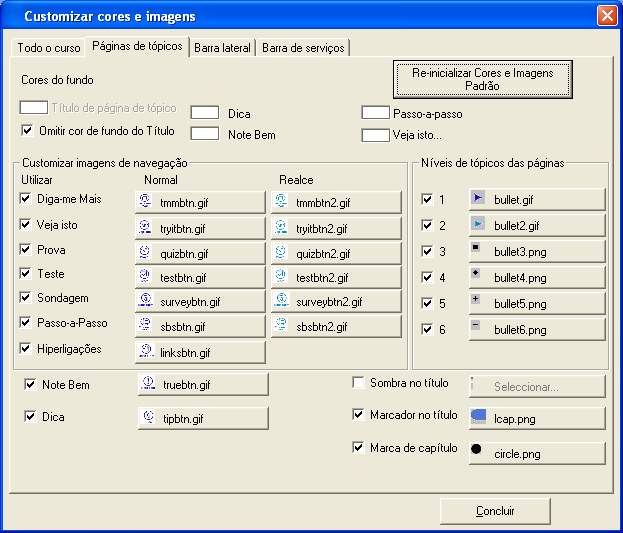Switch to the Barra lateral tab
This screenshot has width=623, height=533.
223,47
